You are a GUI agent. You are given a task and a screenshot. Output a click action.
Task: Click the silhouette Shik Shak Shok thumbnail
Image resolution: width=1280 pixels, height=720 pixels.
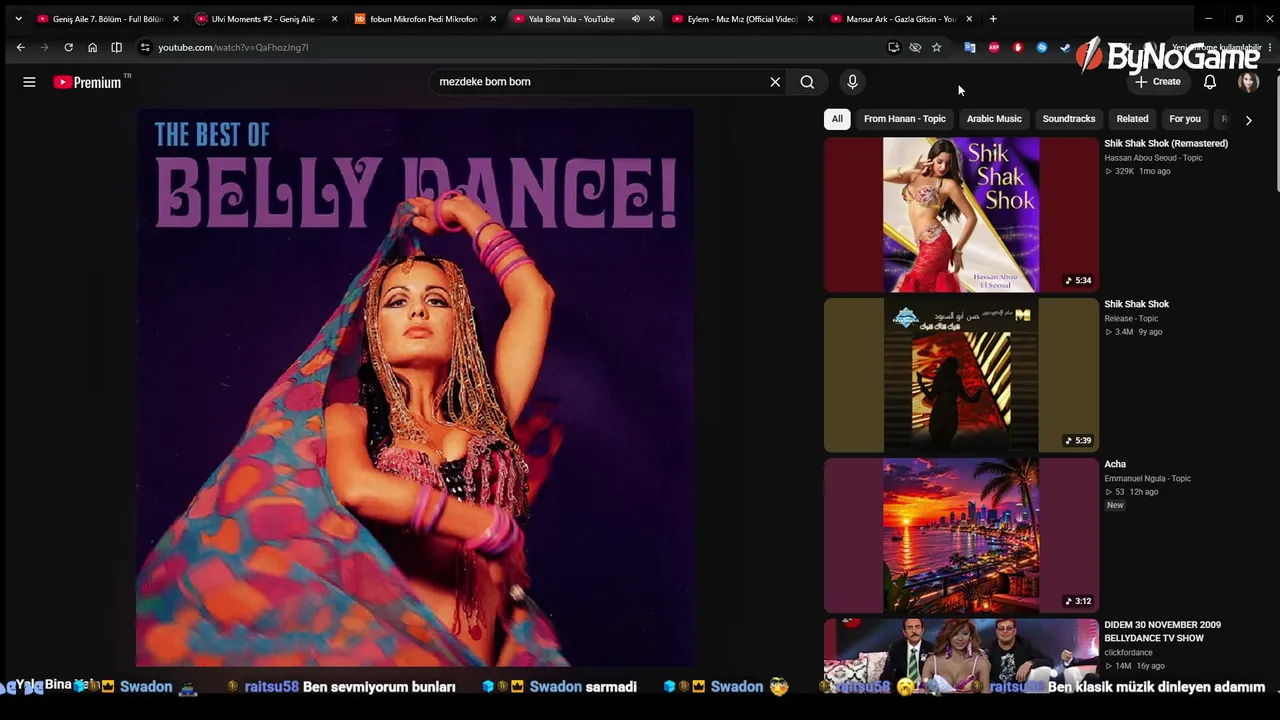(x=961, y=375)
